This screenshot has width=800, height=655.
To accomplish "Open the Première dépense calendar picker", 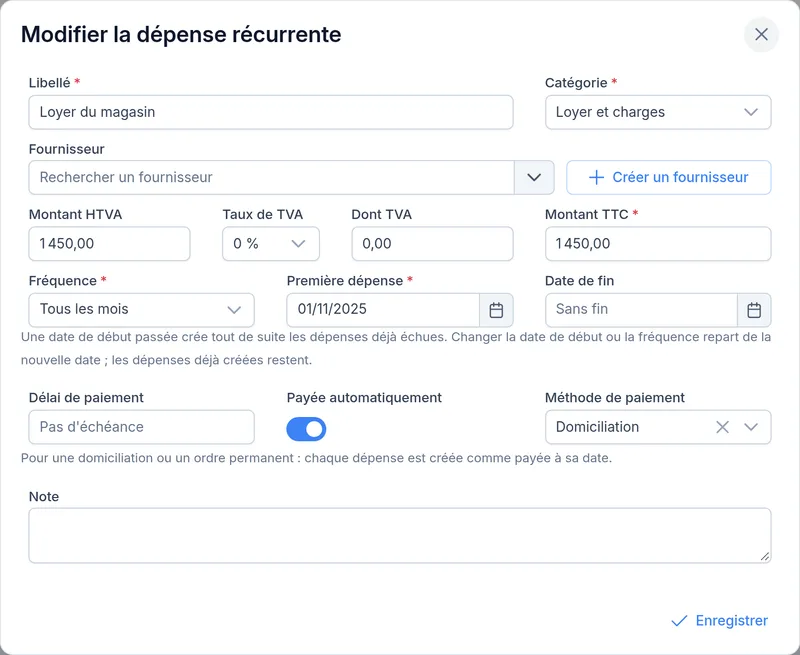I will click(x=496, y=310).
